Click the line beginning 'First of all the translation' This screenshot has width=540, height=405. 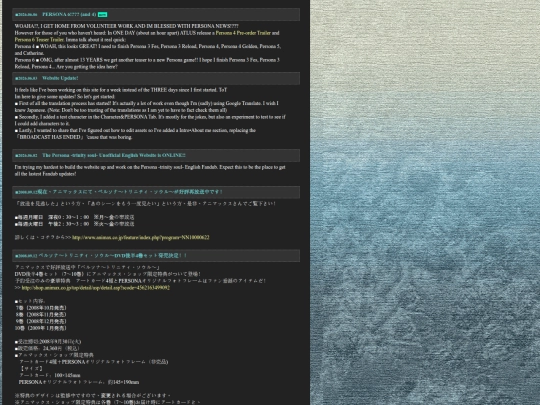click(x=146, y=103)
